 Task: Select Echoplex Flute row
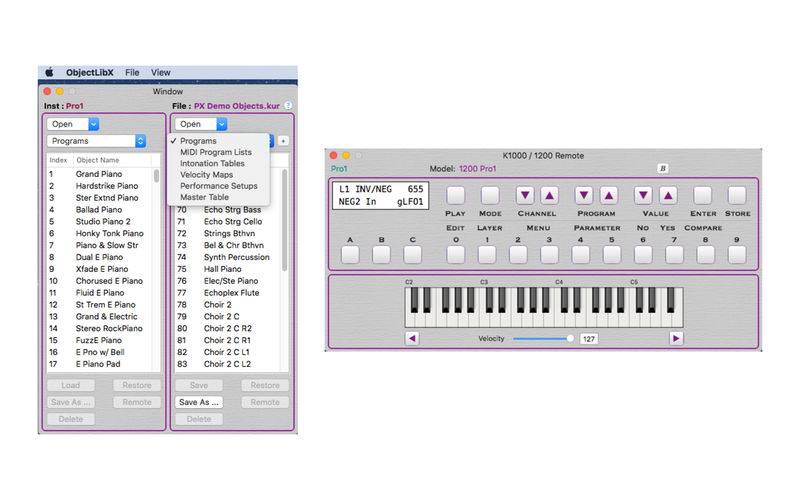(x=228, y=293)
